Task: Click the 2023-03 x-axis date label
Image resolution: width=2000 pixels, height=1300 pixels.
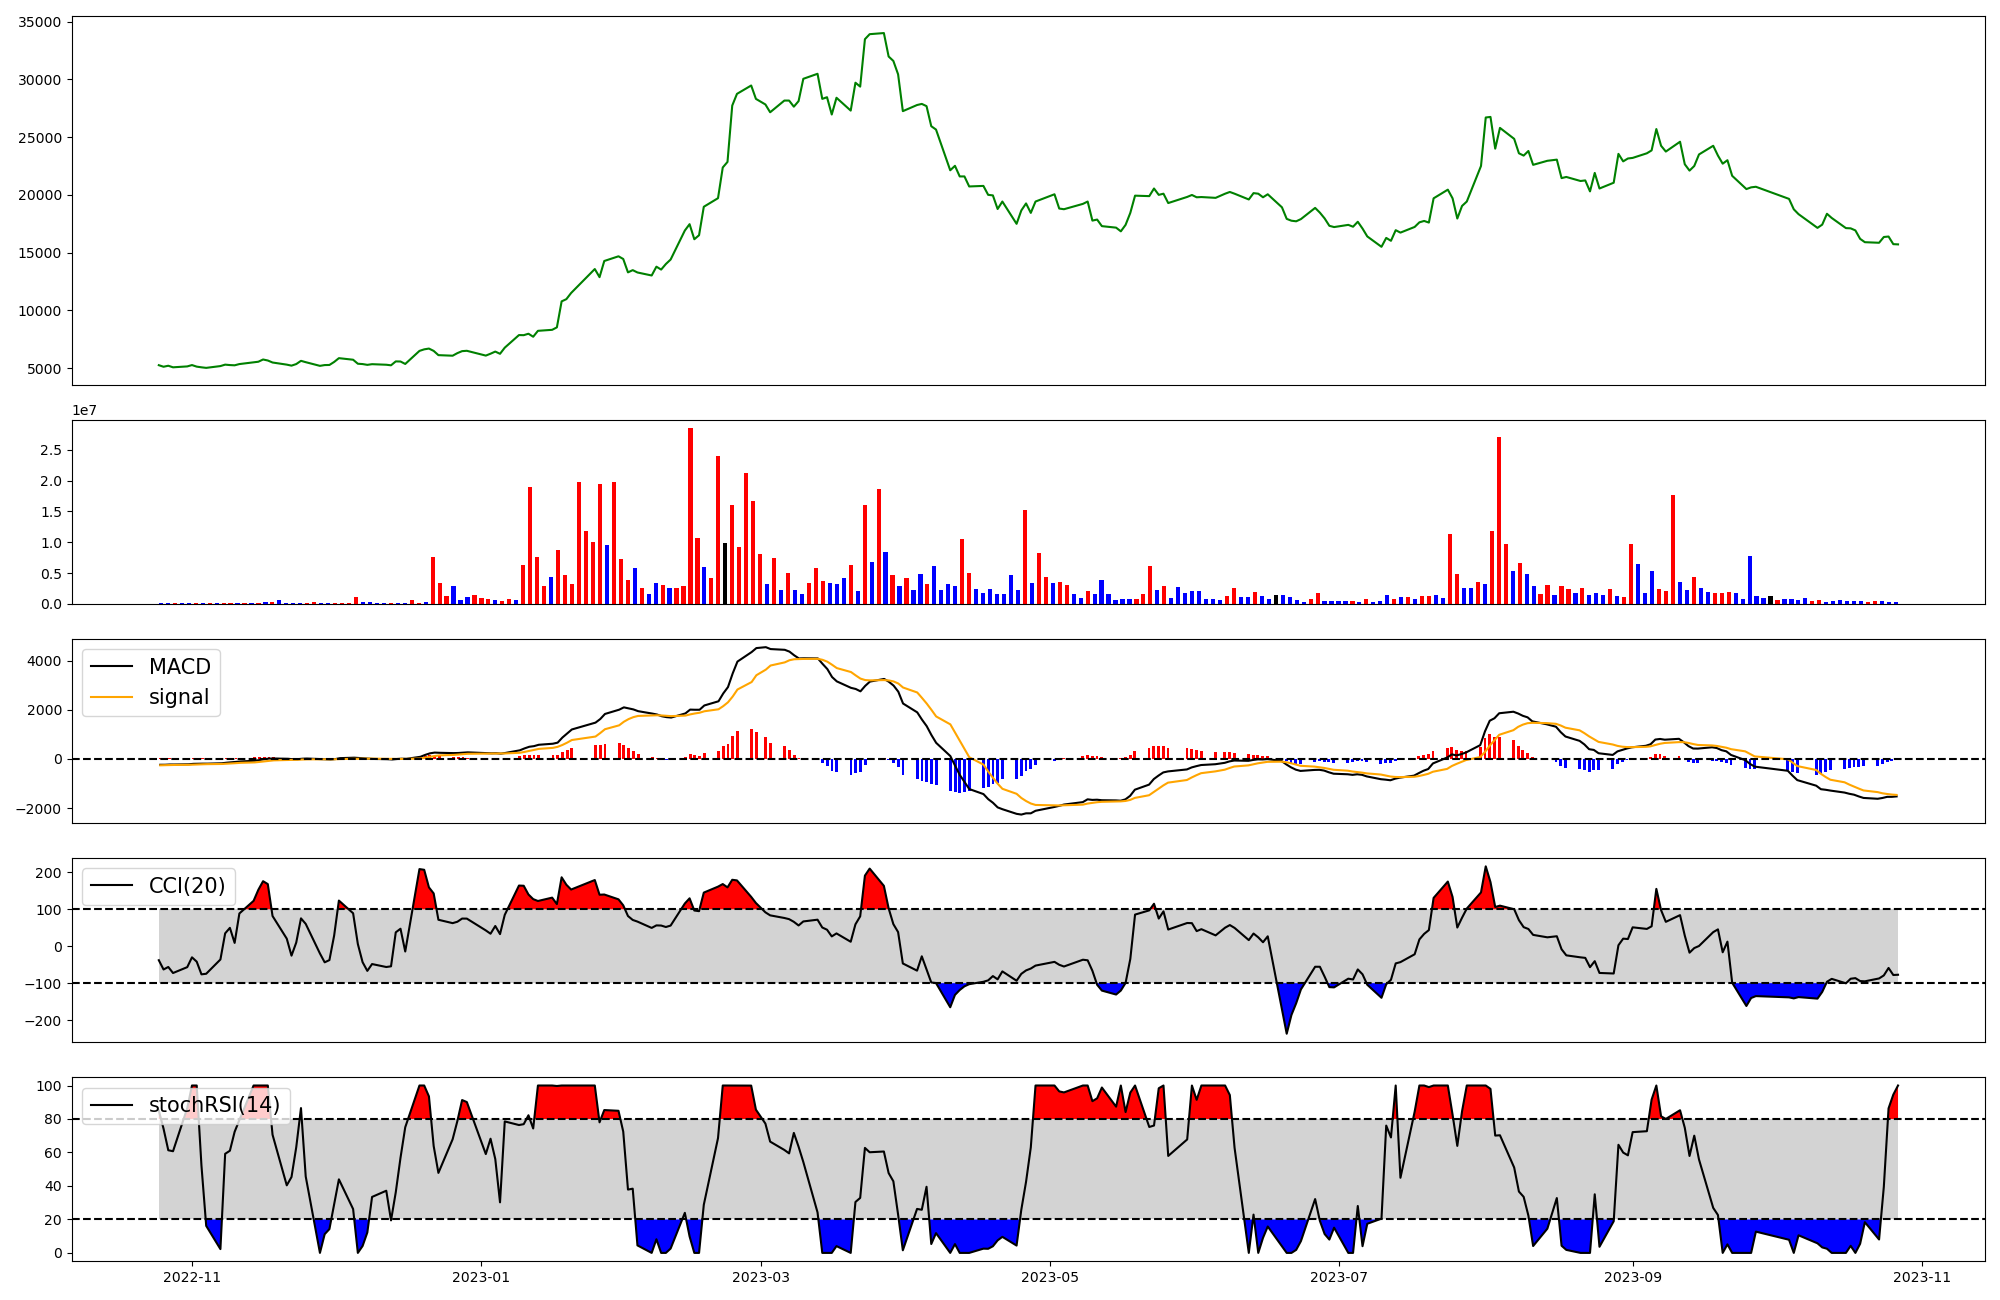Action: pyautogui.click(x=762, y=1277)
